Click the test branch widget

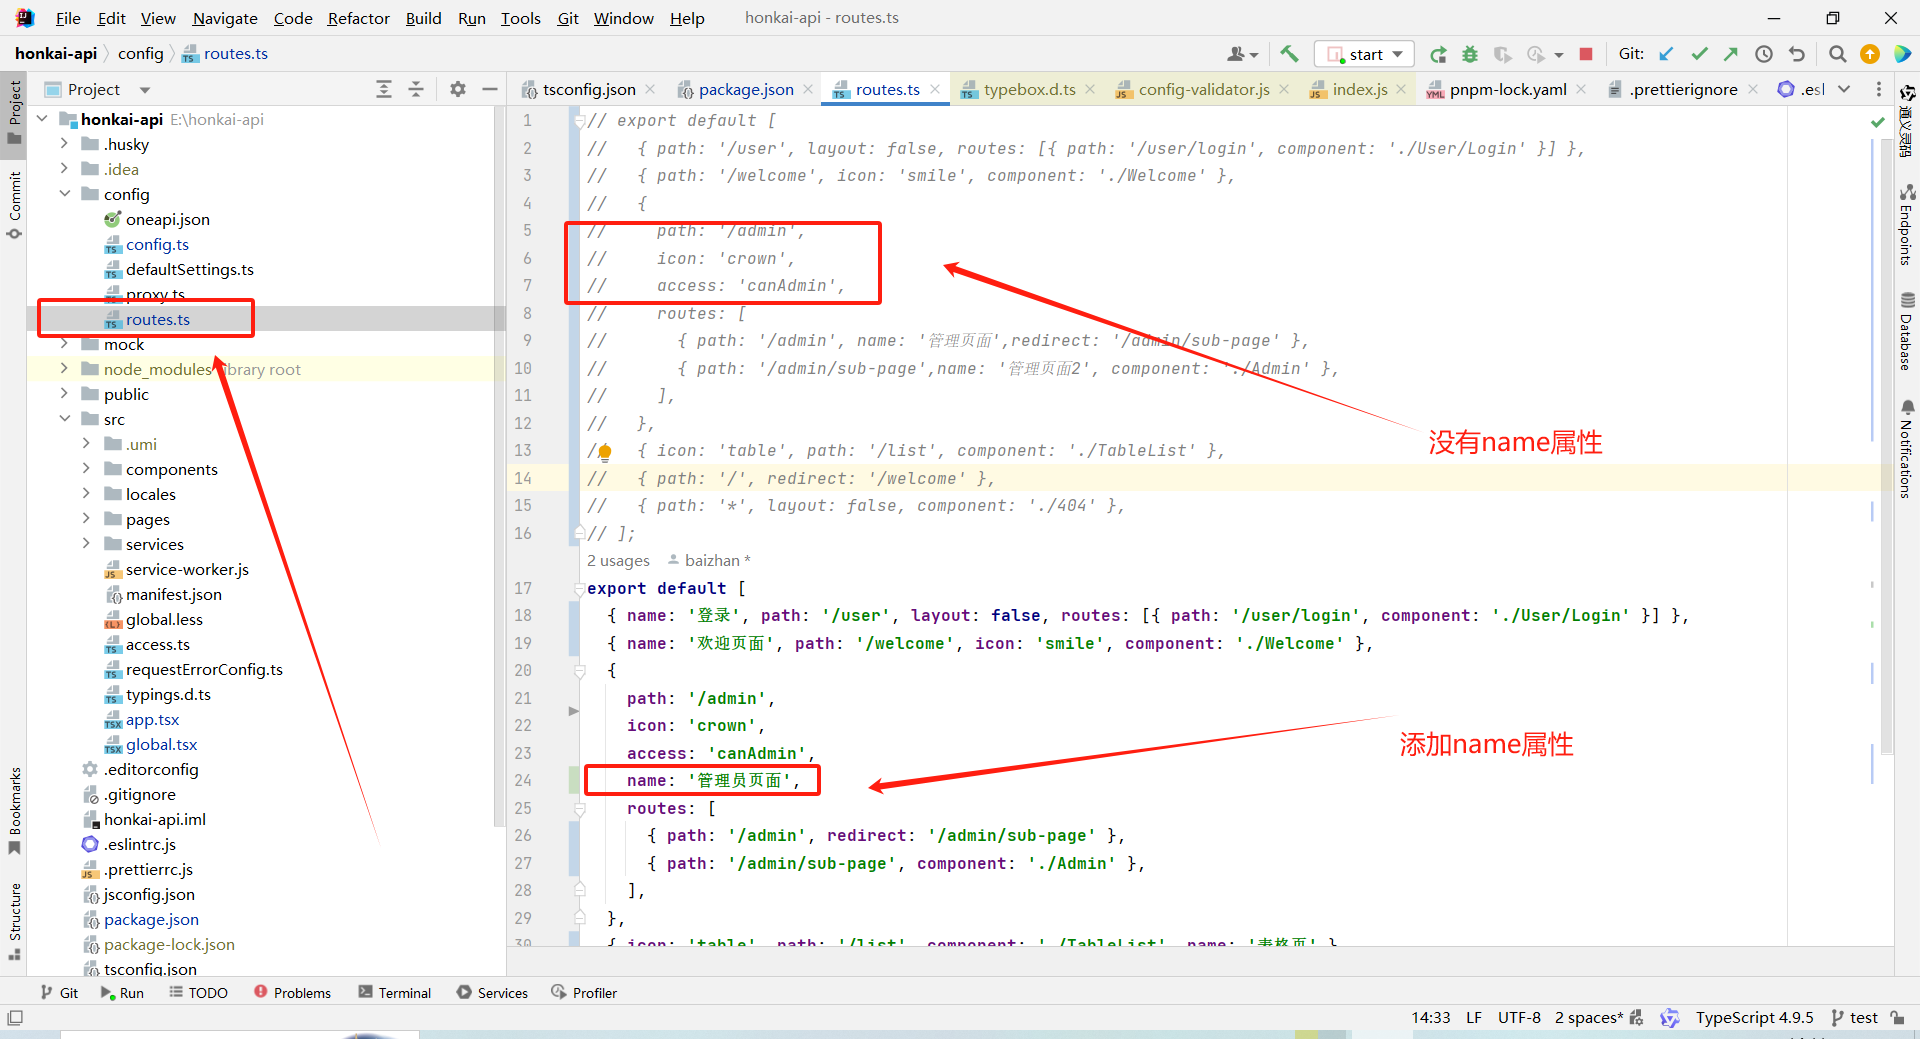tap(1855, 1017)
